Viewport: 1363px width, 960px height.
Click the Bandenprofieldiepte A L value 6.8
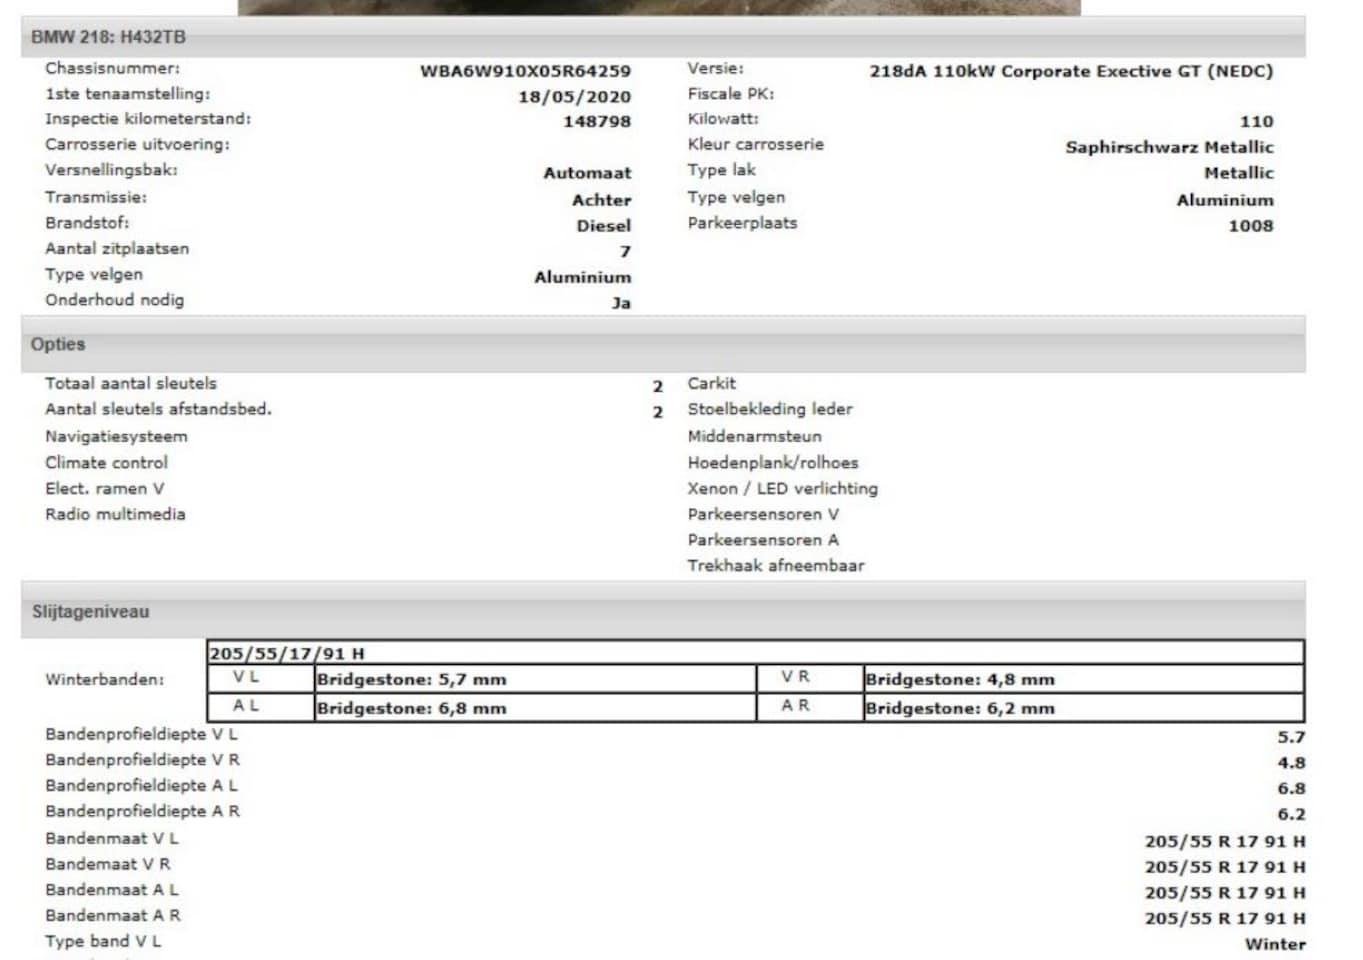click(x=1291, y=789)
